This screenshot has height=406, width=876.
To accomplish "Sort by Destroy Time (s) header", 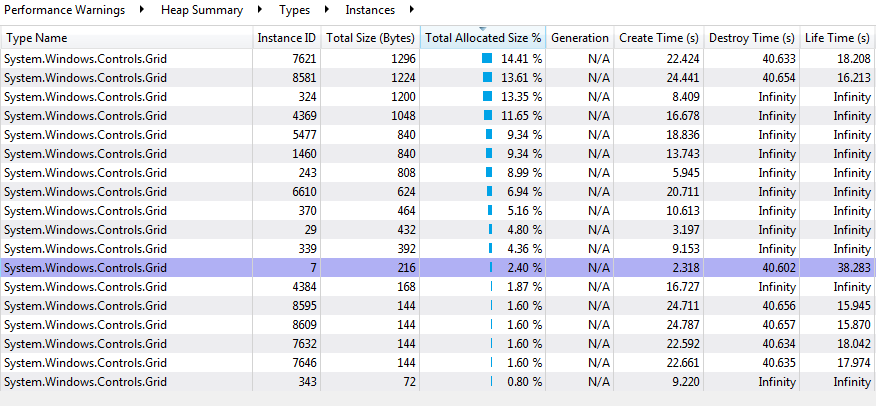I will (752, 38).
